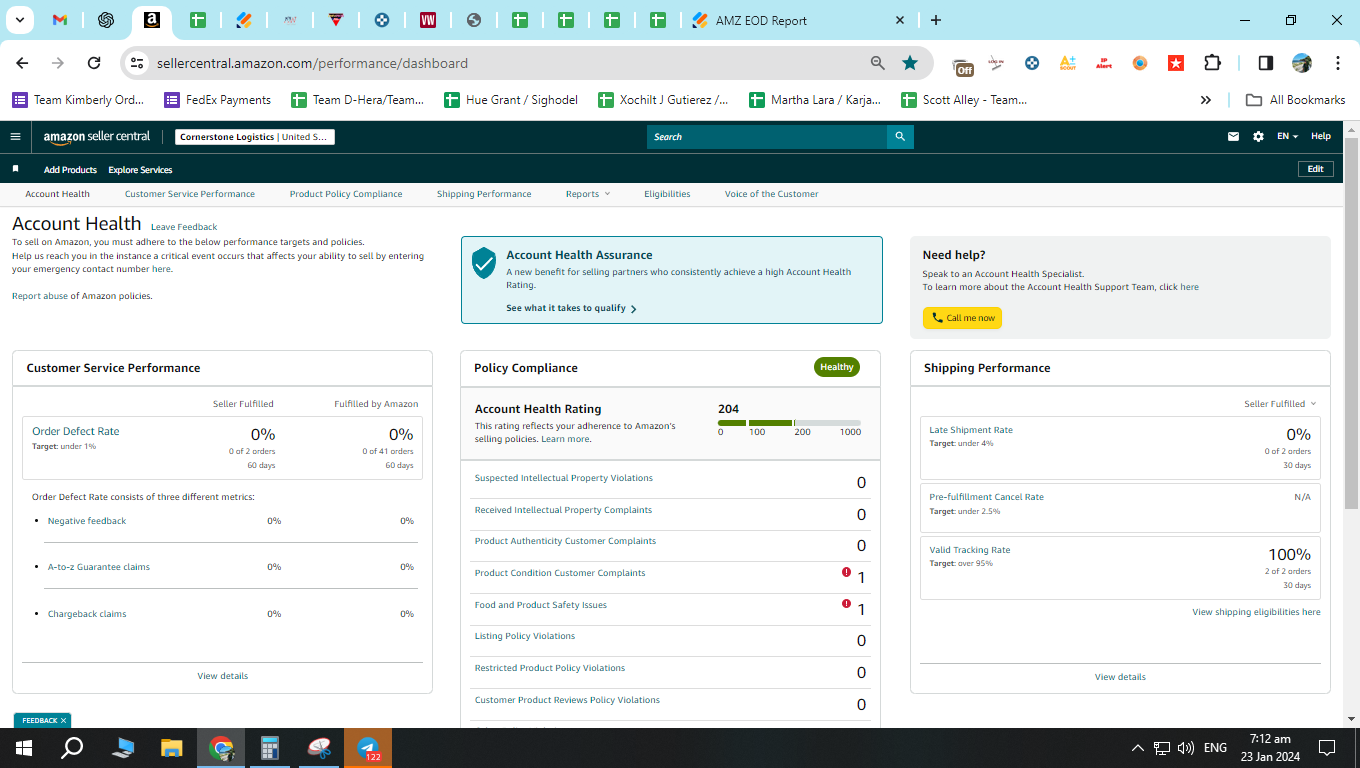Viewport: 1360px width, 768px height.
Task: Open the Chrome extensions puzzle icon
Action: [x=1212, y=63]
